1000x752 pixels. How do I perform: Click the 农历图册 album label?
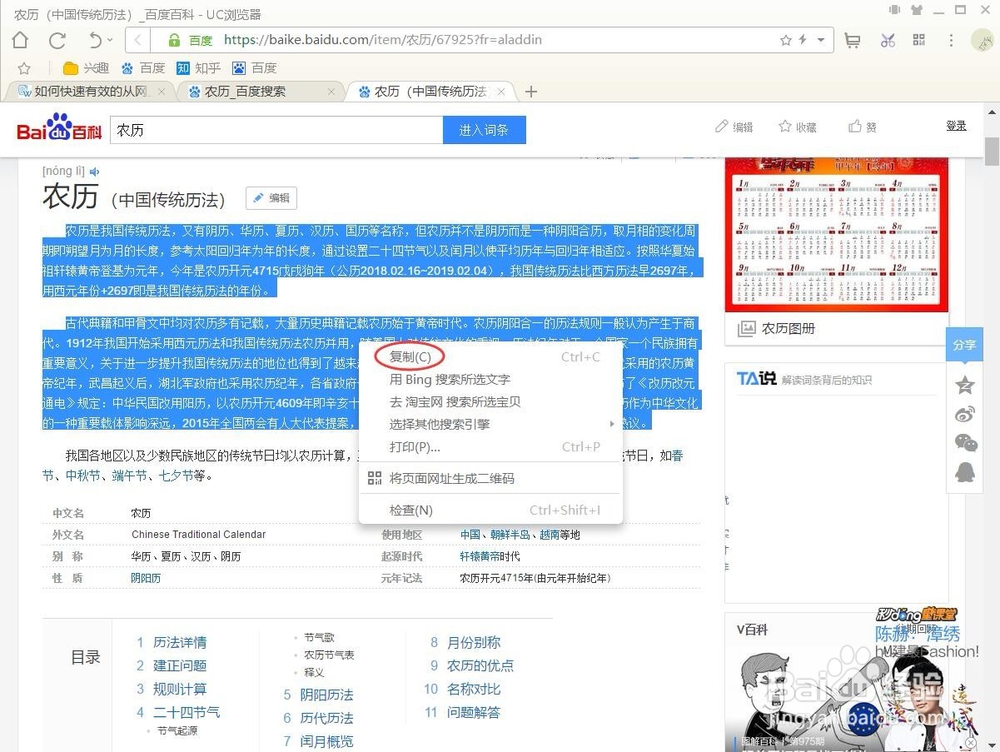pyautogui.click(x=788, y=328)
